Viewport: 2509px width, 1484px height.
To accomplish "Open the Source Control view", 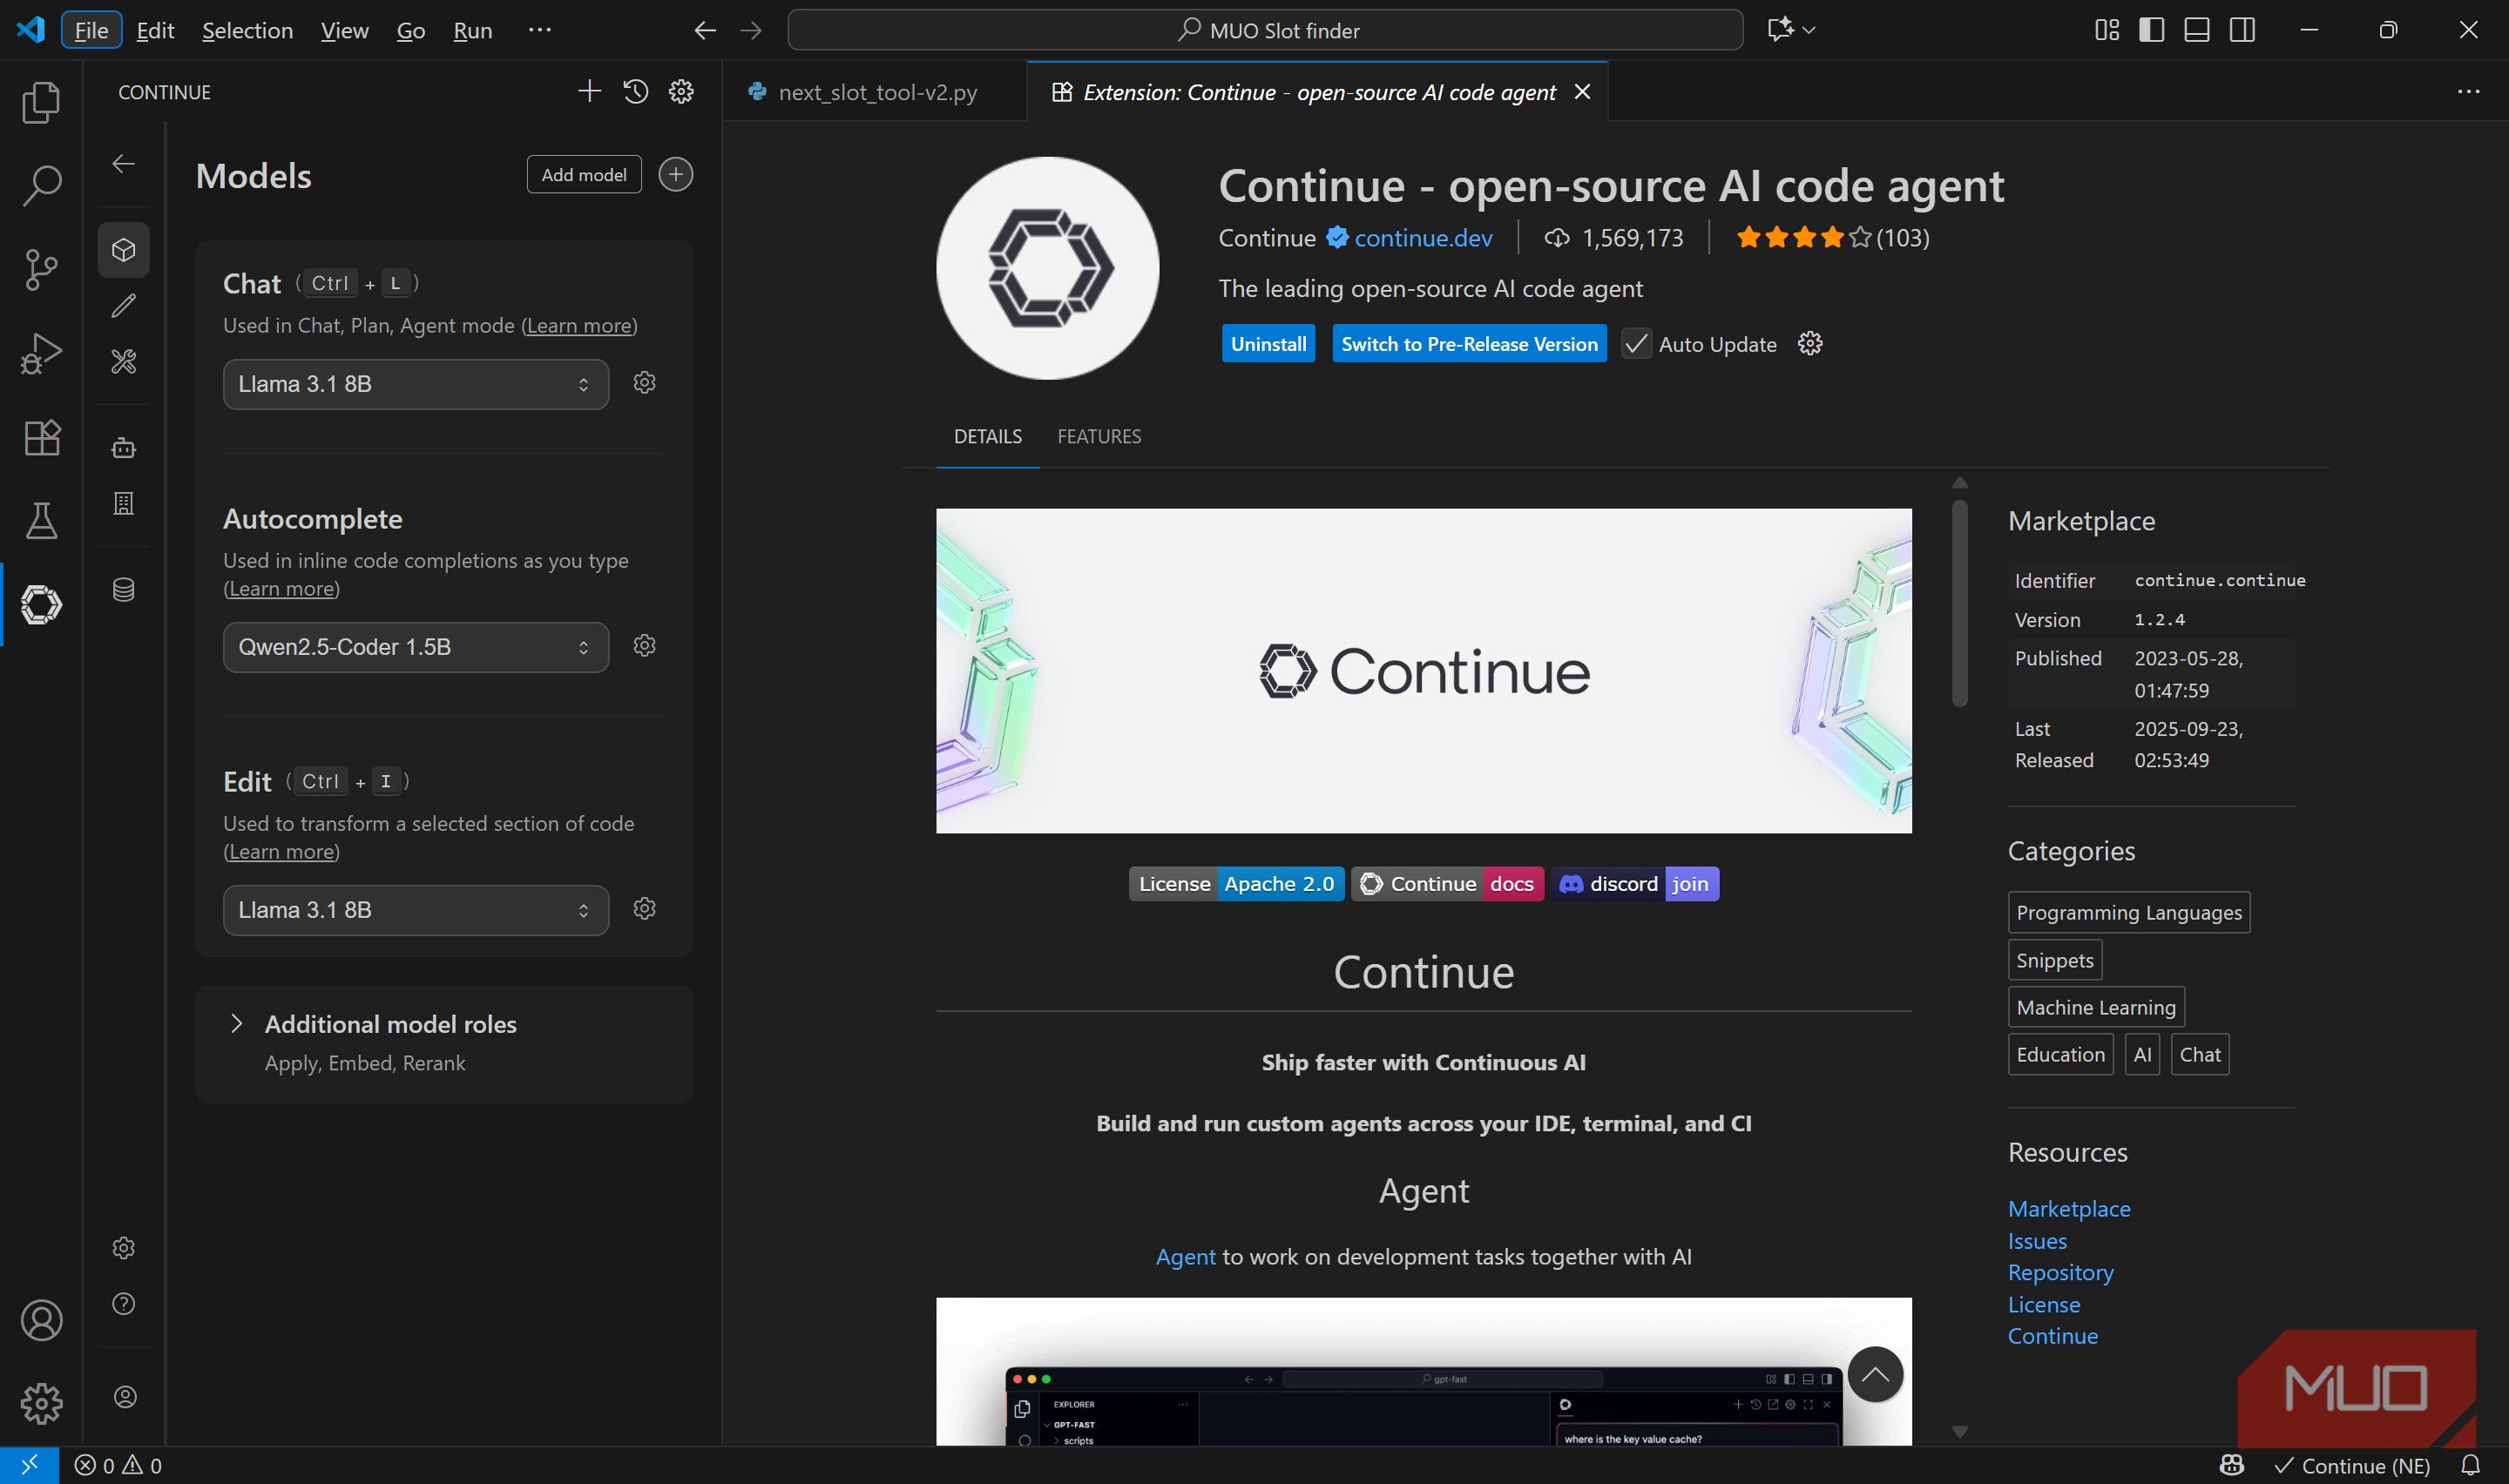I will 41,269.
